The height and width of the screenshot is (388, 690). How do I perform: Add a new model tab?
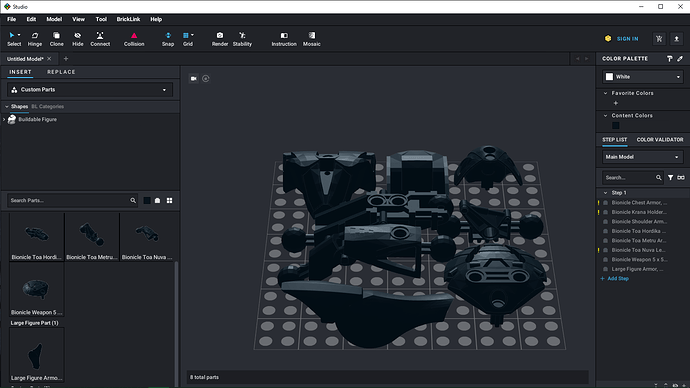[66, 59]
